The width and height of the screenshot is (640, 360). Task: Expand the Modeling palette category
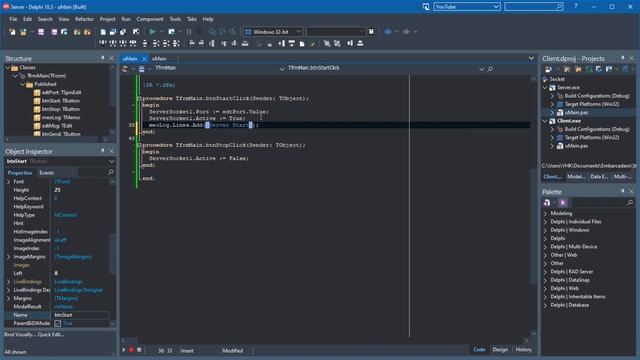pyautogui.click(x=545, y=213)
